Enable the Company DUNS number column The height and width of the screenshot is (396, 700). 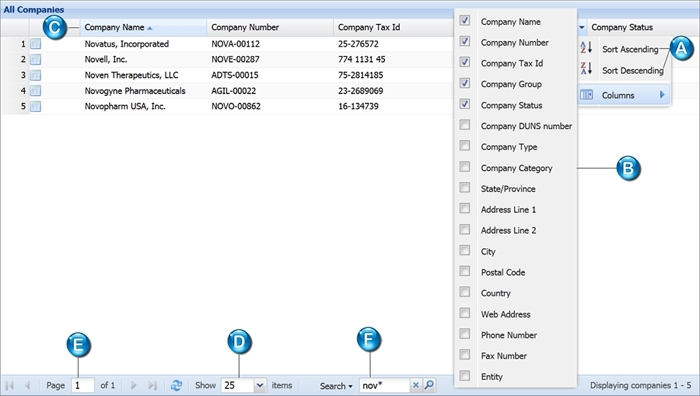tap(465, 125)
